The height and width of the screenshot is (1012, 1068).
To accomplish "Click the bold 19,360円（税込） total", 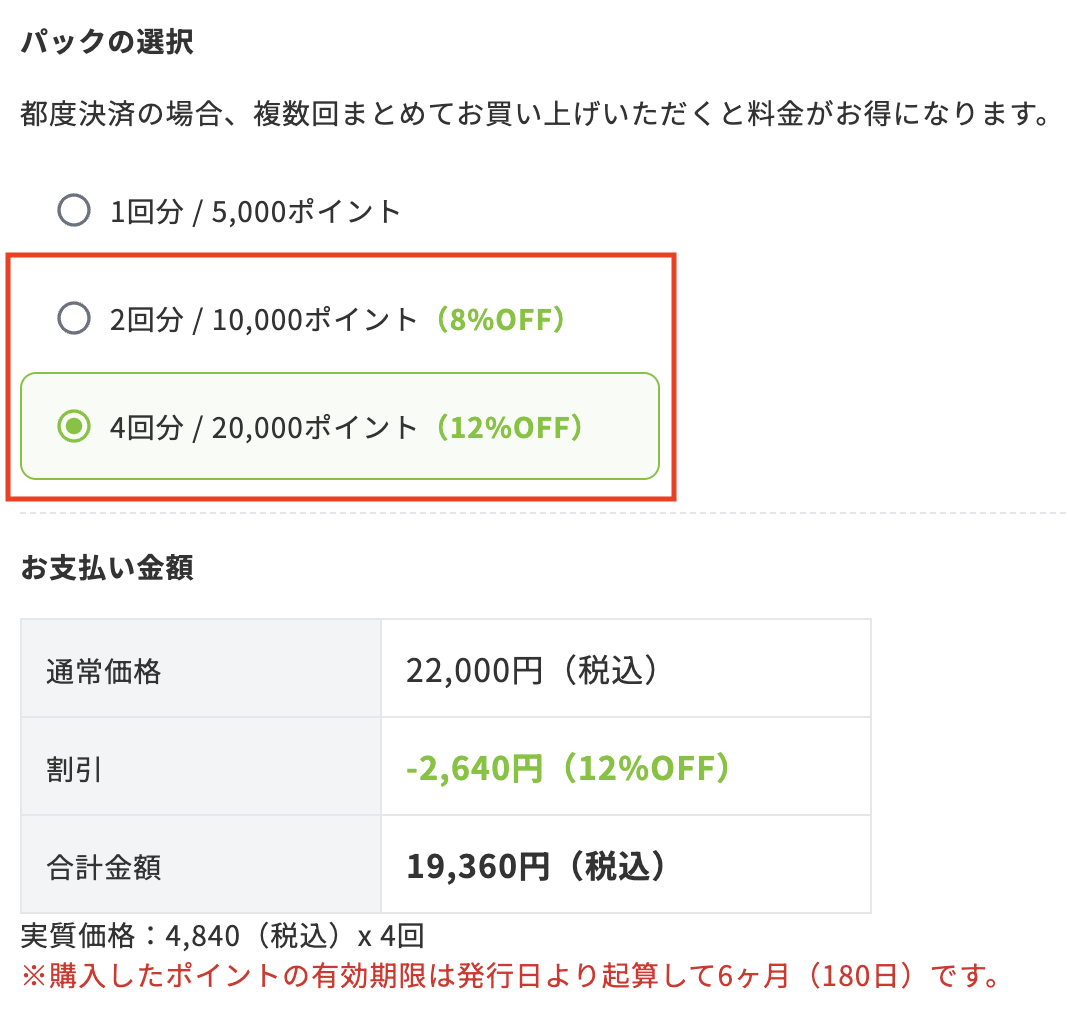I will 537,866.
